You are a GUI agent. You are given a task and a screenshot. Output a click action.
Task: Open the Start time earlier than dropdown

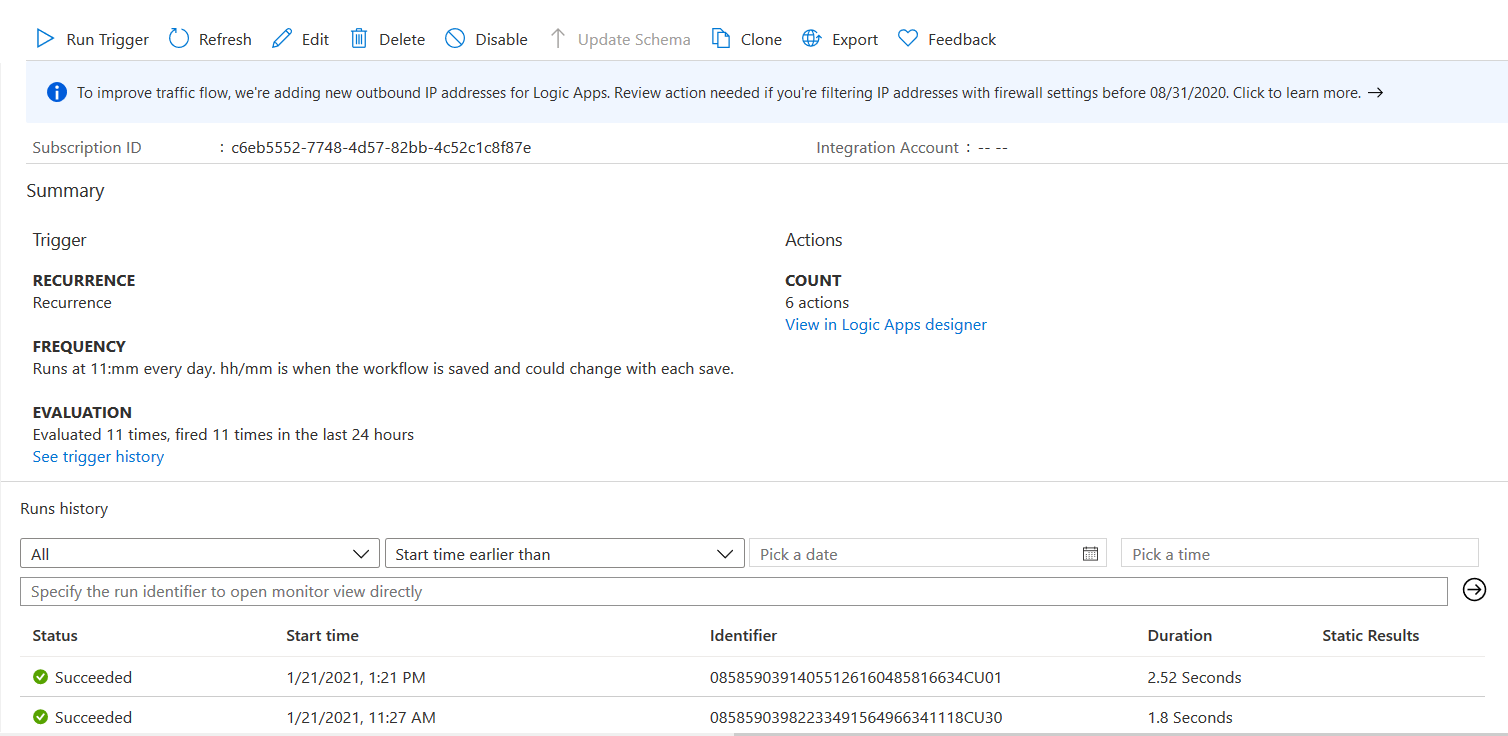click(x=564, y=554)
